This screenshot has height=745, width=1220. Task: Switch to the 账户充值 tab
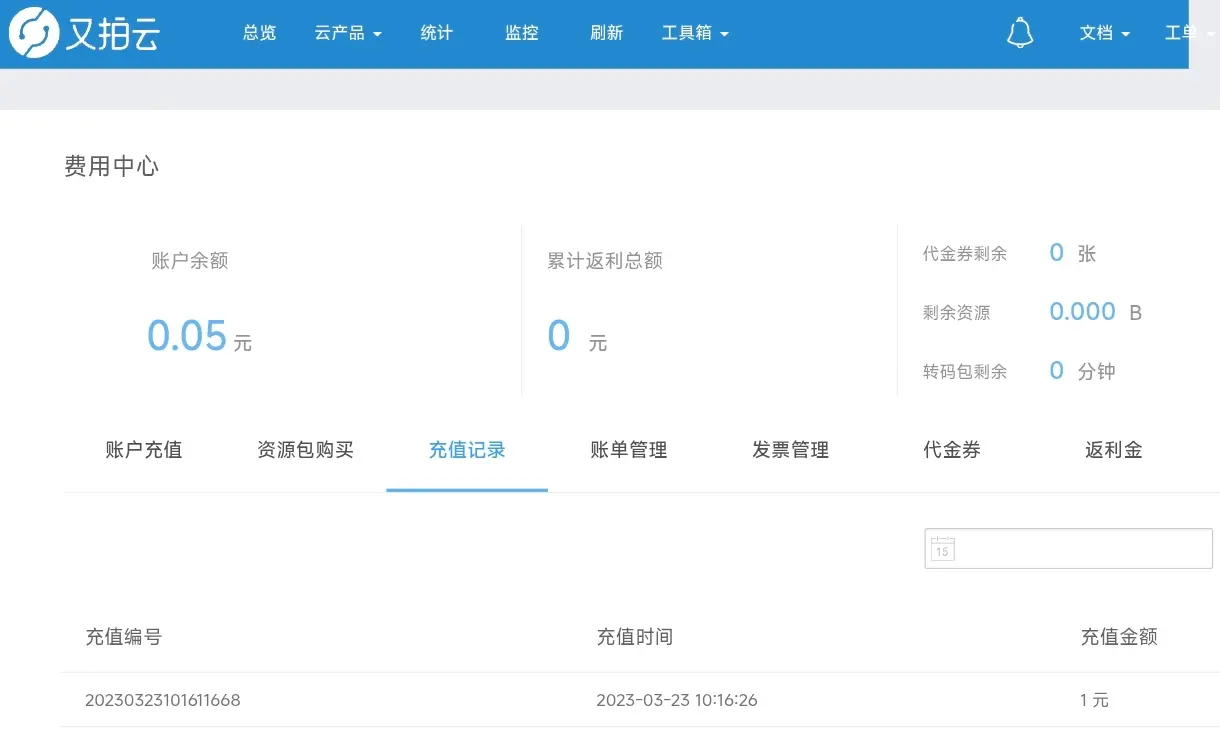[x=143, y=450]
